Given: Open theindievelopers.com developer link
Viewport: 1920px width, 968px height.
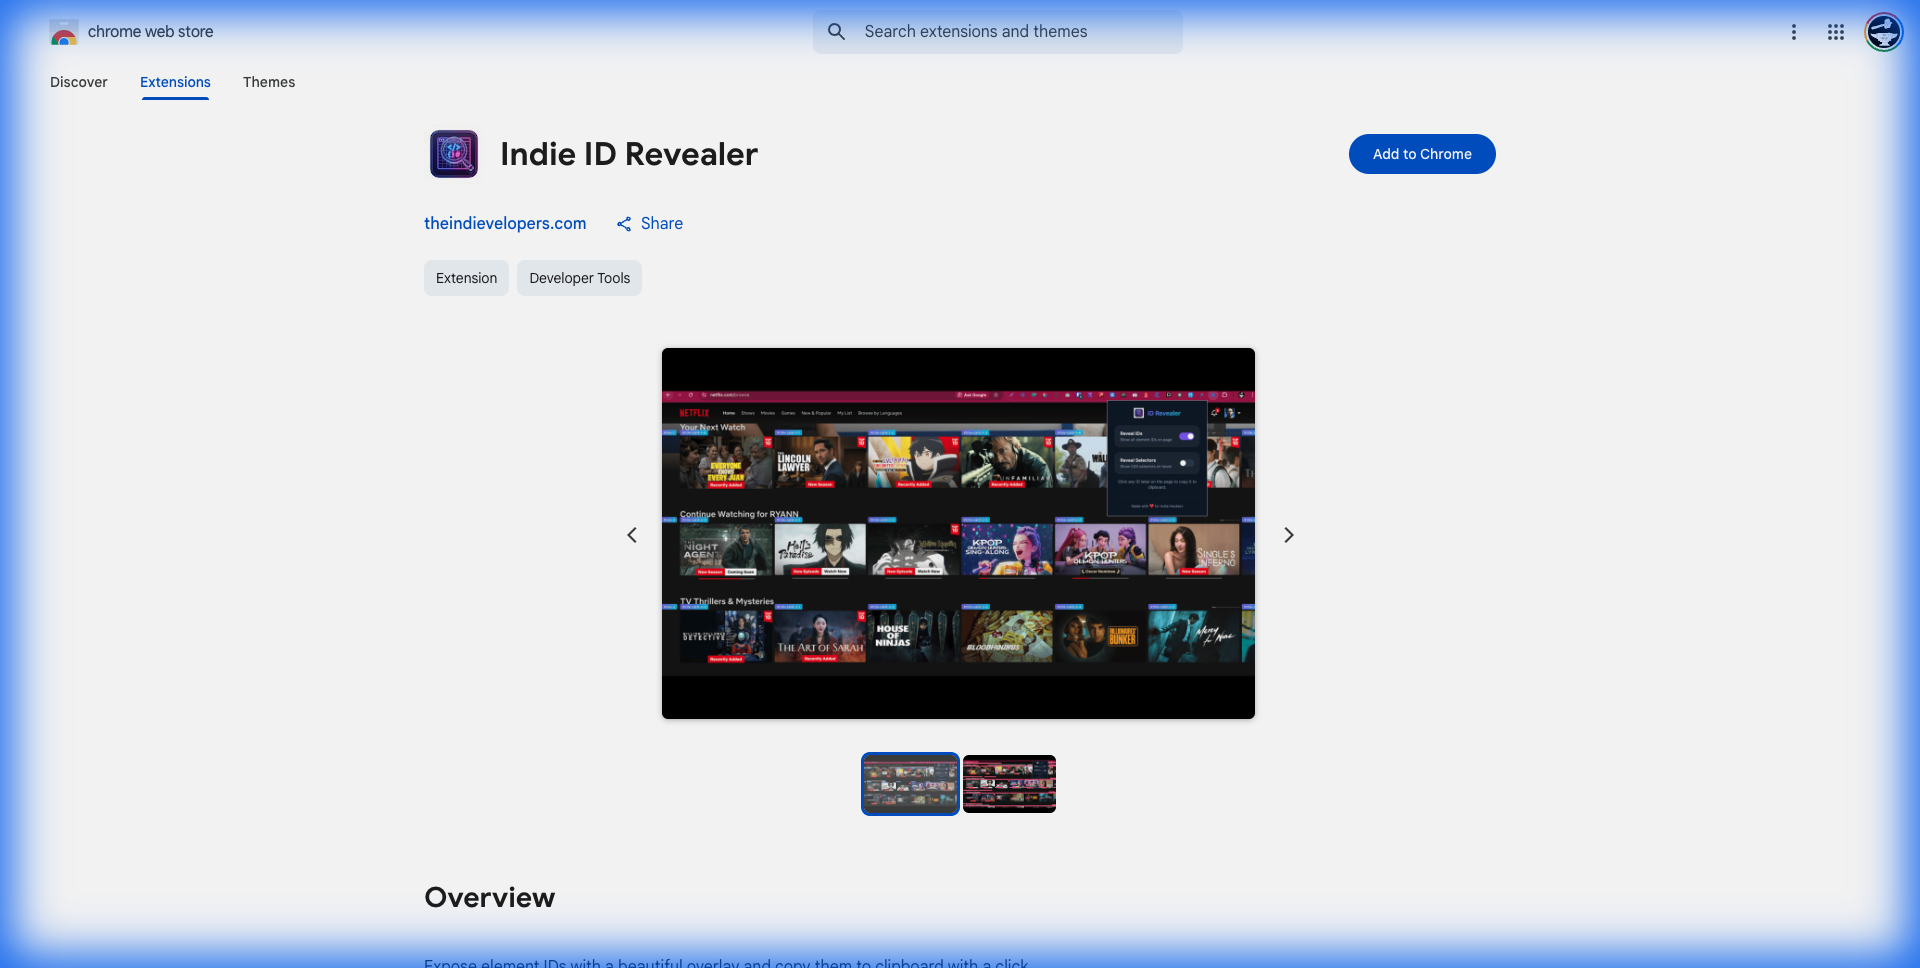Looking at the screenshot, I should point(505,223).
